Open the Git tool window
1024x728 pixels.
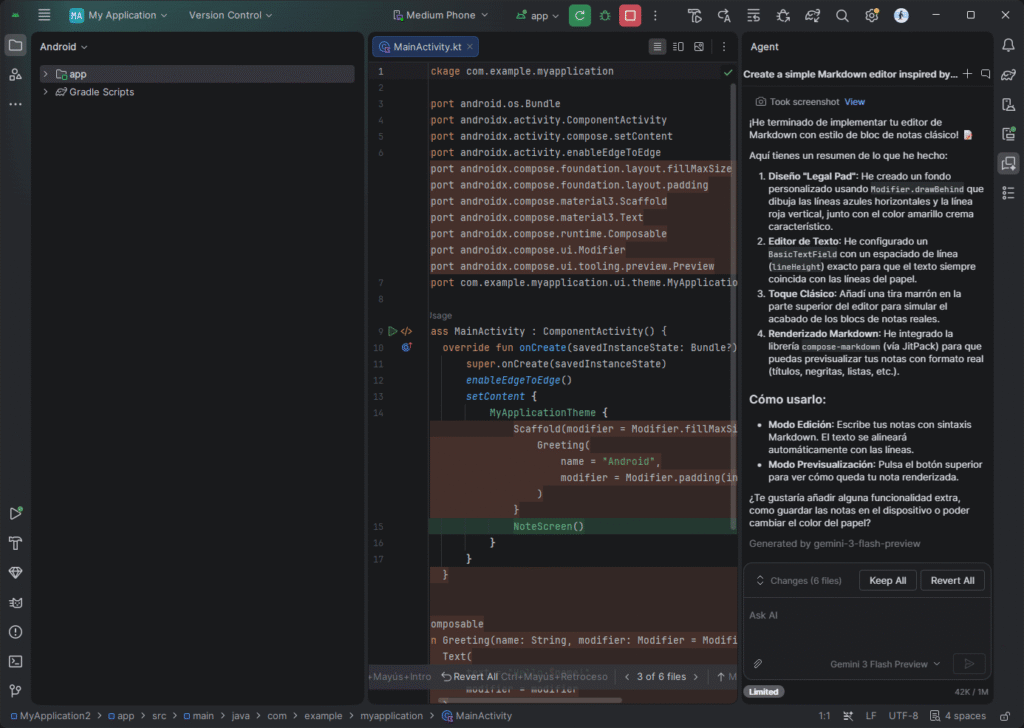(15, 690)
